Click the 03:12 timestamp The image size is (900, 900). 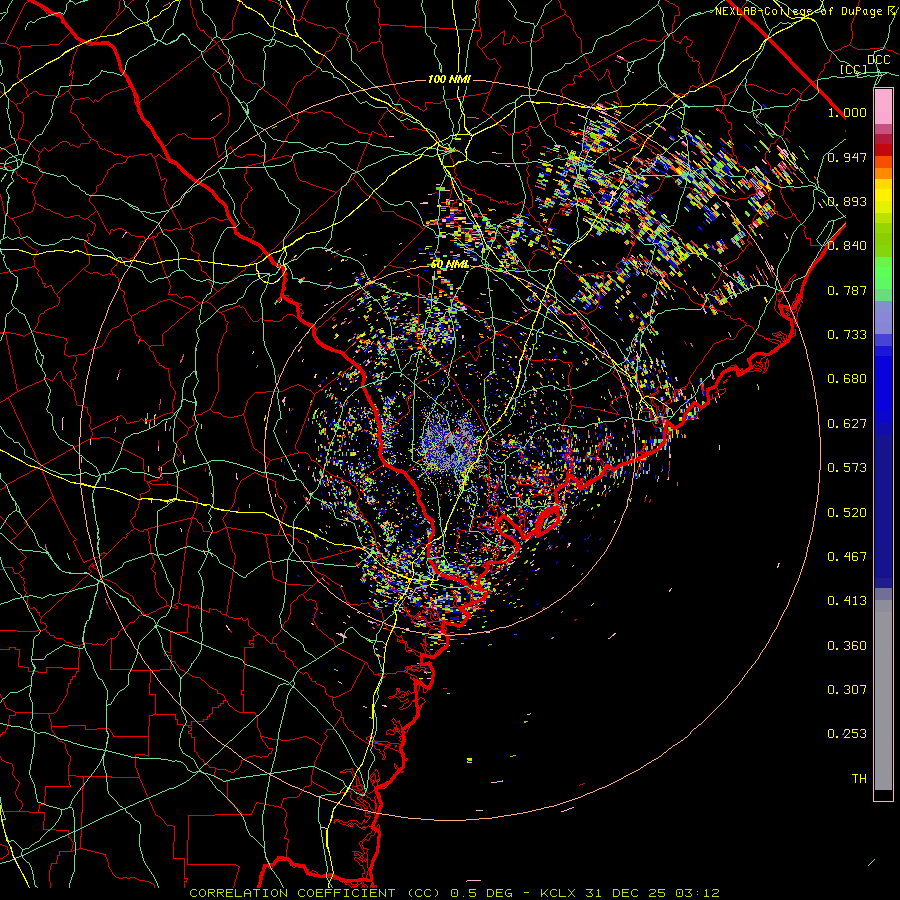[698, 893]
